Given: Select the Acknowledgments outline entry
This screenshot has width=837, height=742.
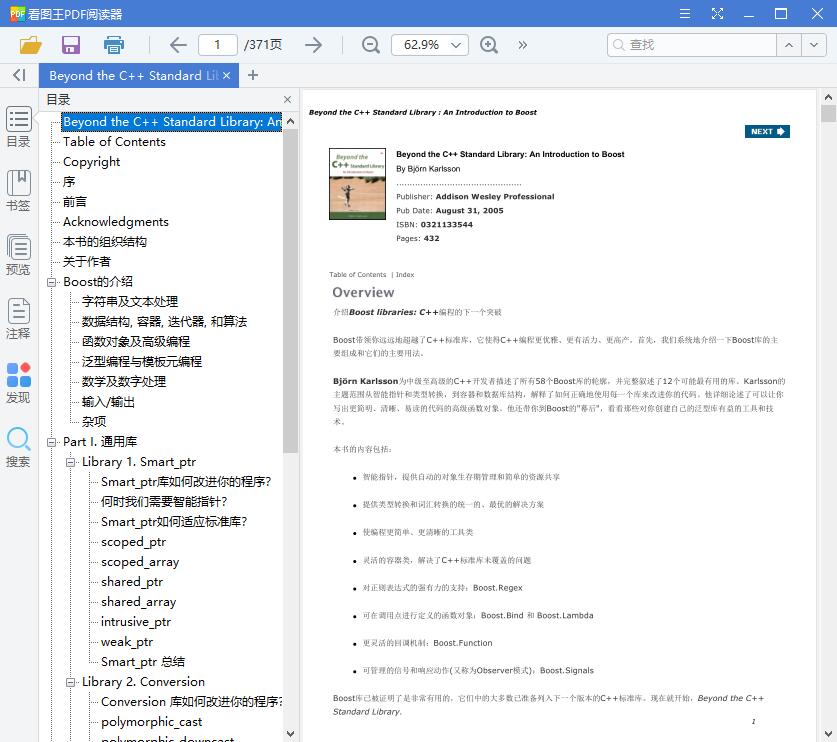Looking at the screenshot, I should pos(116,222).
